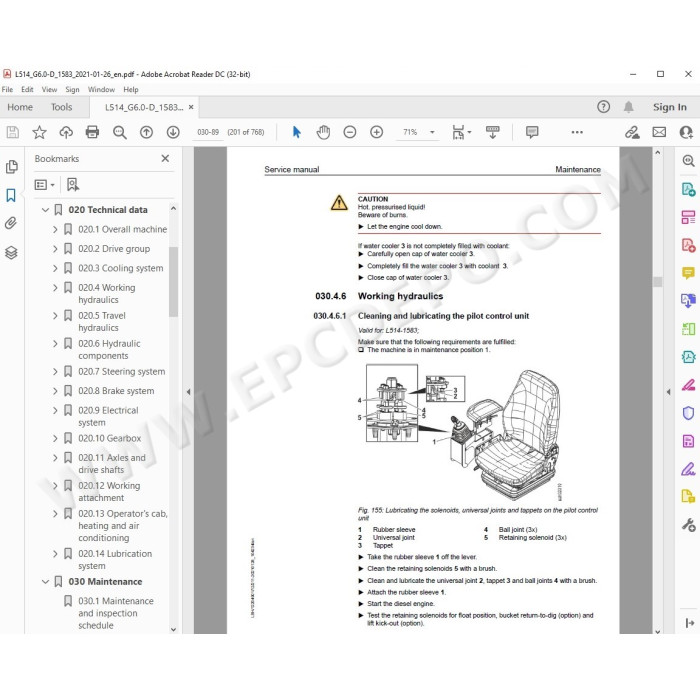Expand 020.14 Lubrication system bookmark

click(55, 554)
